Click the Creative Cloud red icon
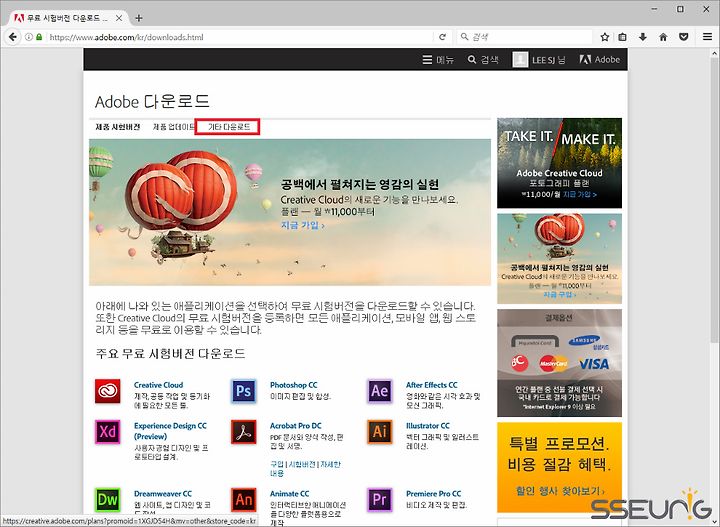 pos(107,391)
